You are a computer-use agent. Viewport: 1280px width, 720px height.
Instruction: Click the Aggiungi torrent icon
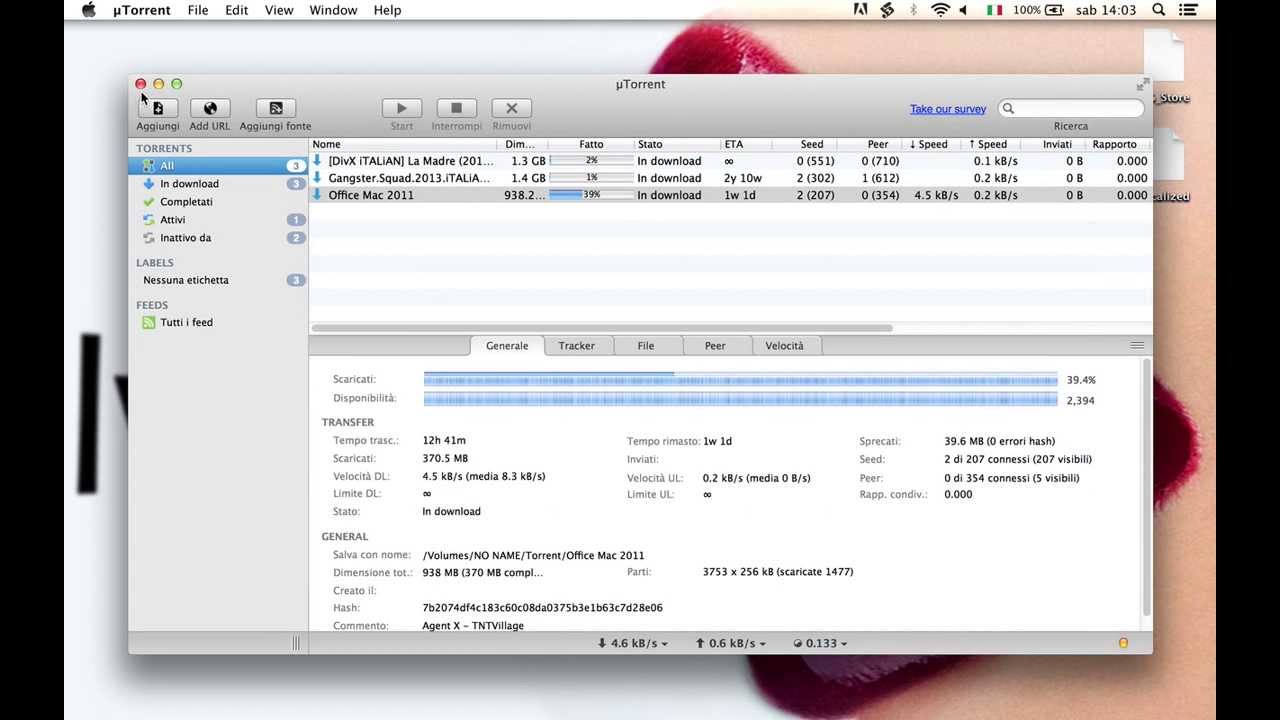pos(158,108)
